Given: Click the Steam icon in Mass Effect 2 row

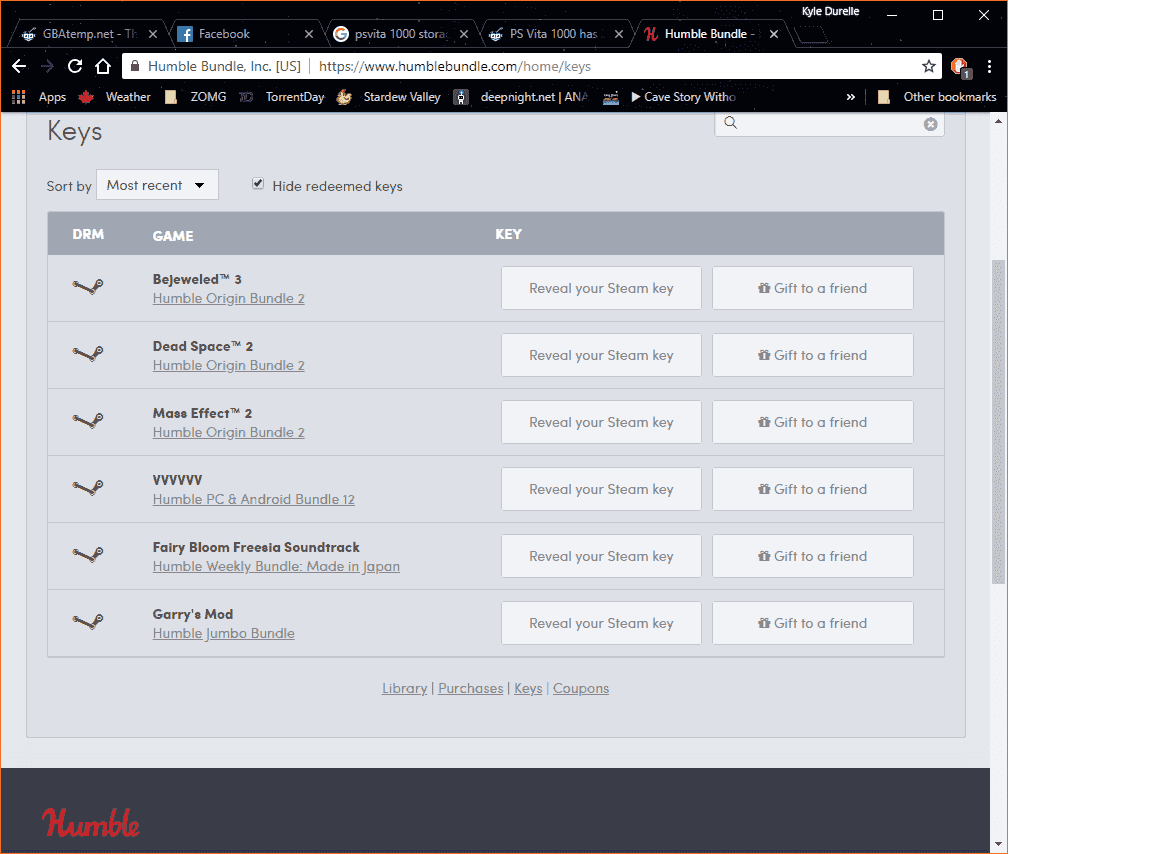Looking at the screenshot, I should point(88,420).
